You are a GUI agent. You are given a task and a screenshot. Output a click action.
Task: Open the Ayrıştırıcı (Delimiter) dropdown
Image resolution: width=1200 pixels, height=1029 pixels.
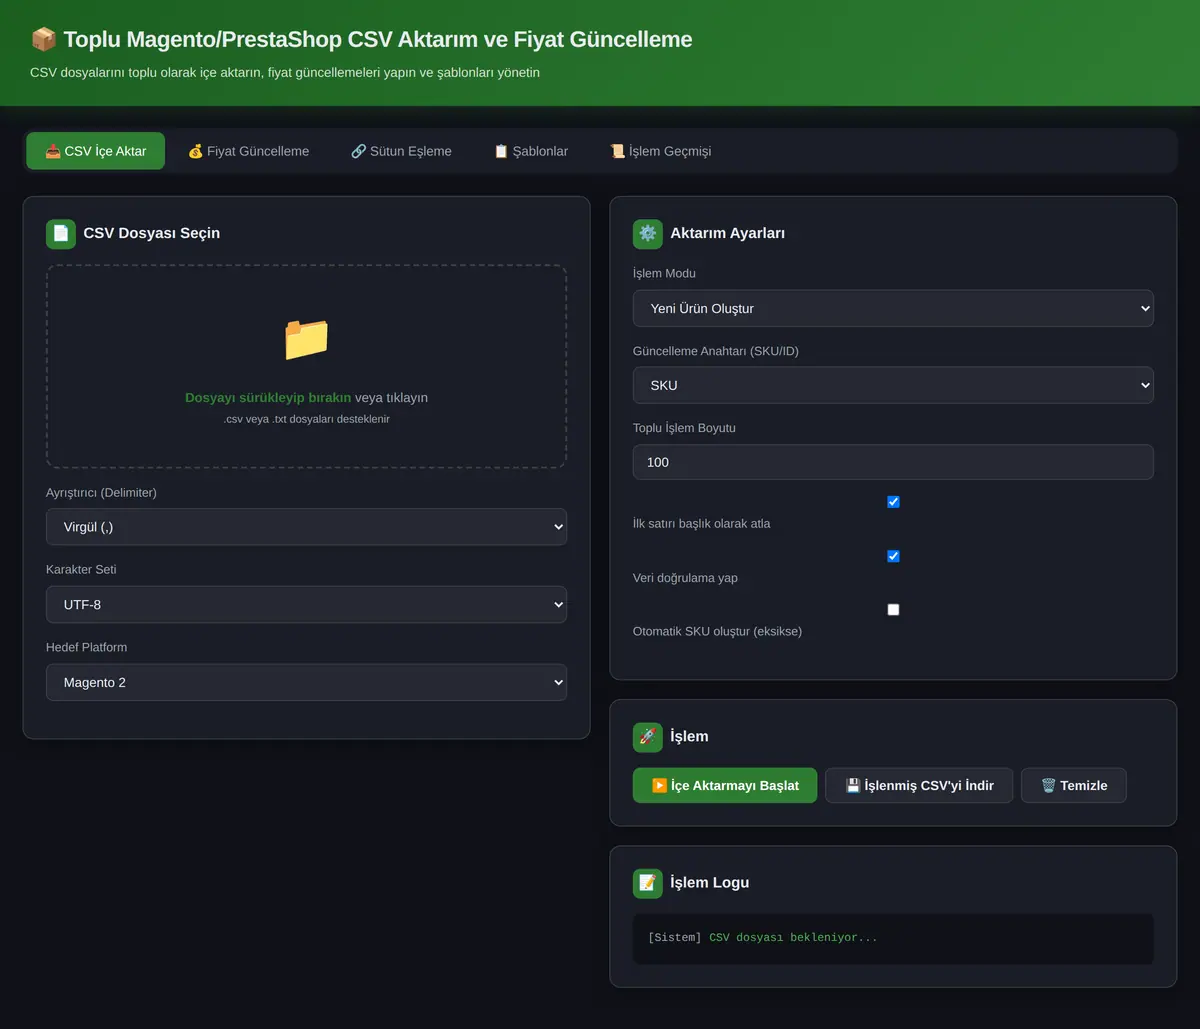click(306, 527)
